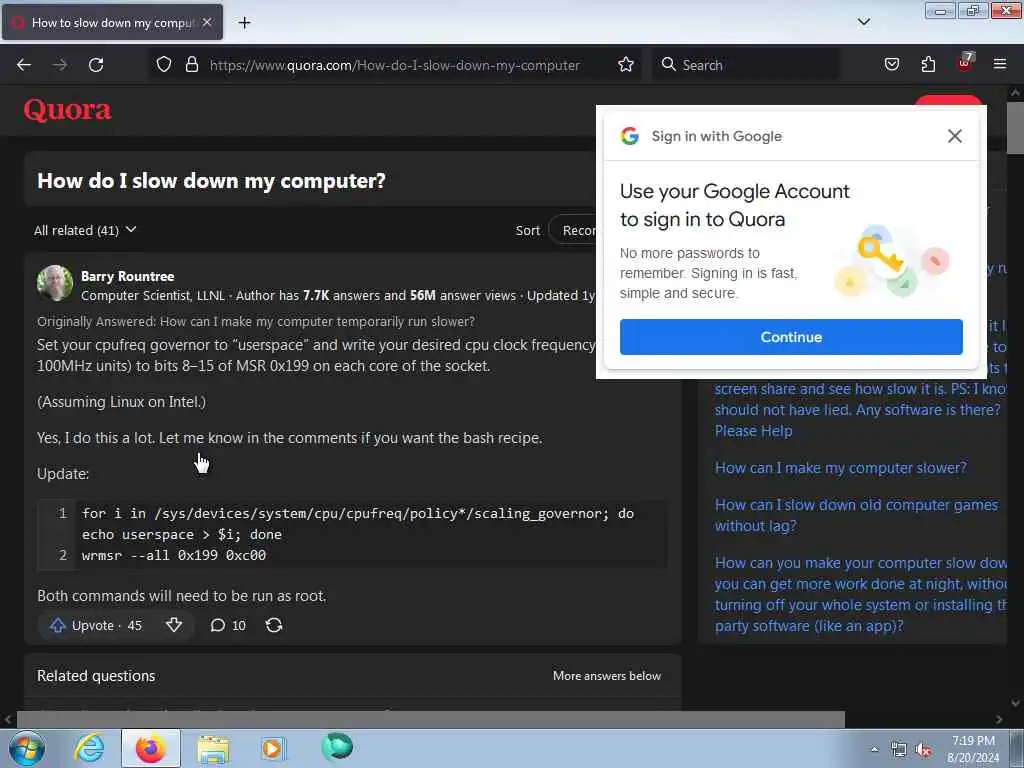Open the tracking protection shield icon

click(x=164, y=65)
